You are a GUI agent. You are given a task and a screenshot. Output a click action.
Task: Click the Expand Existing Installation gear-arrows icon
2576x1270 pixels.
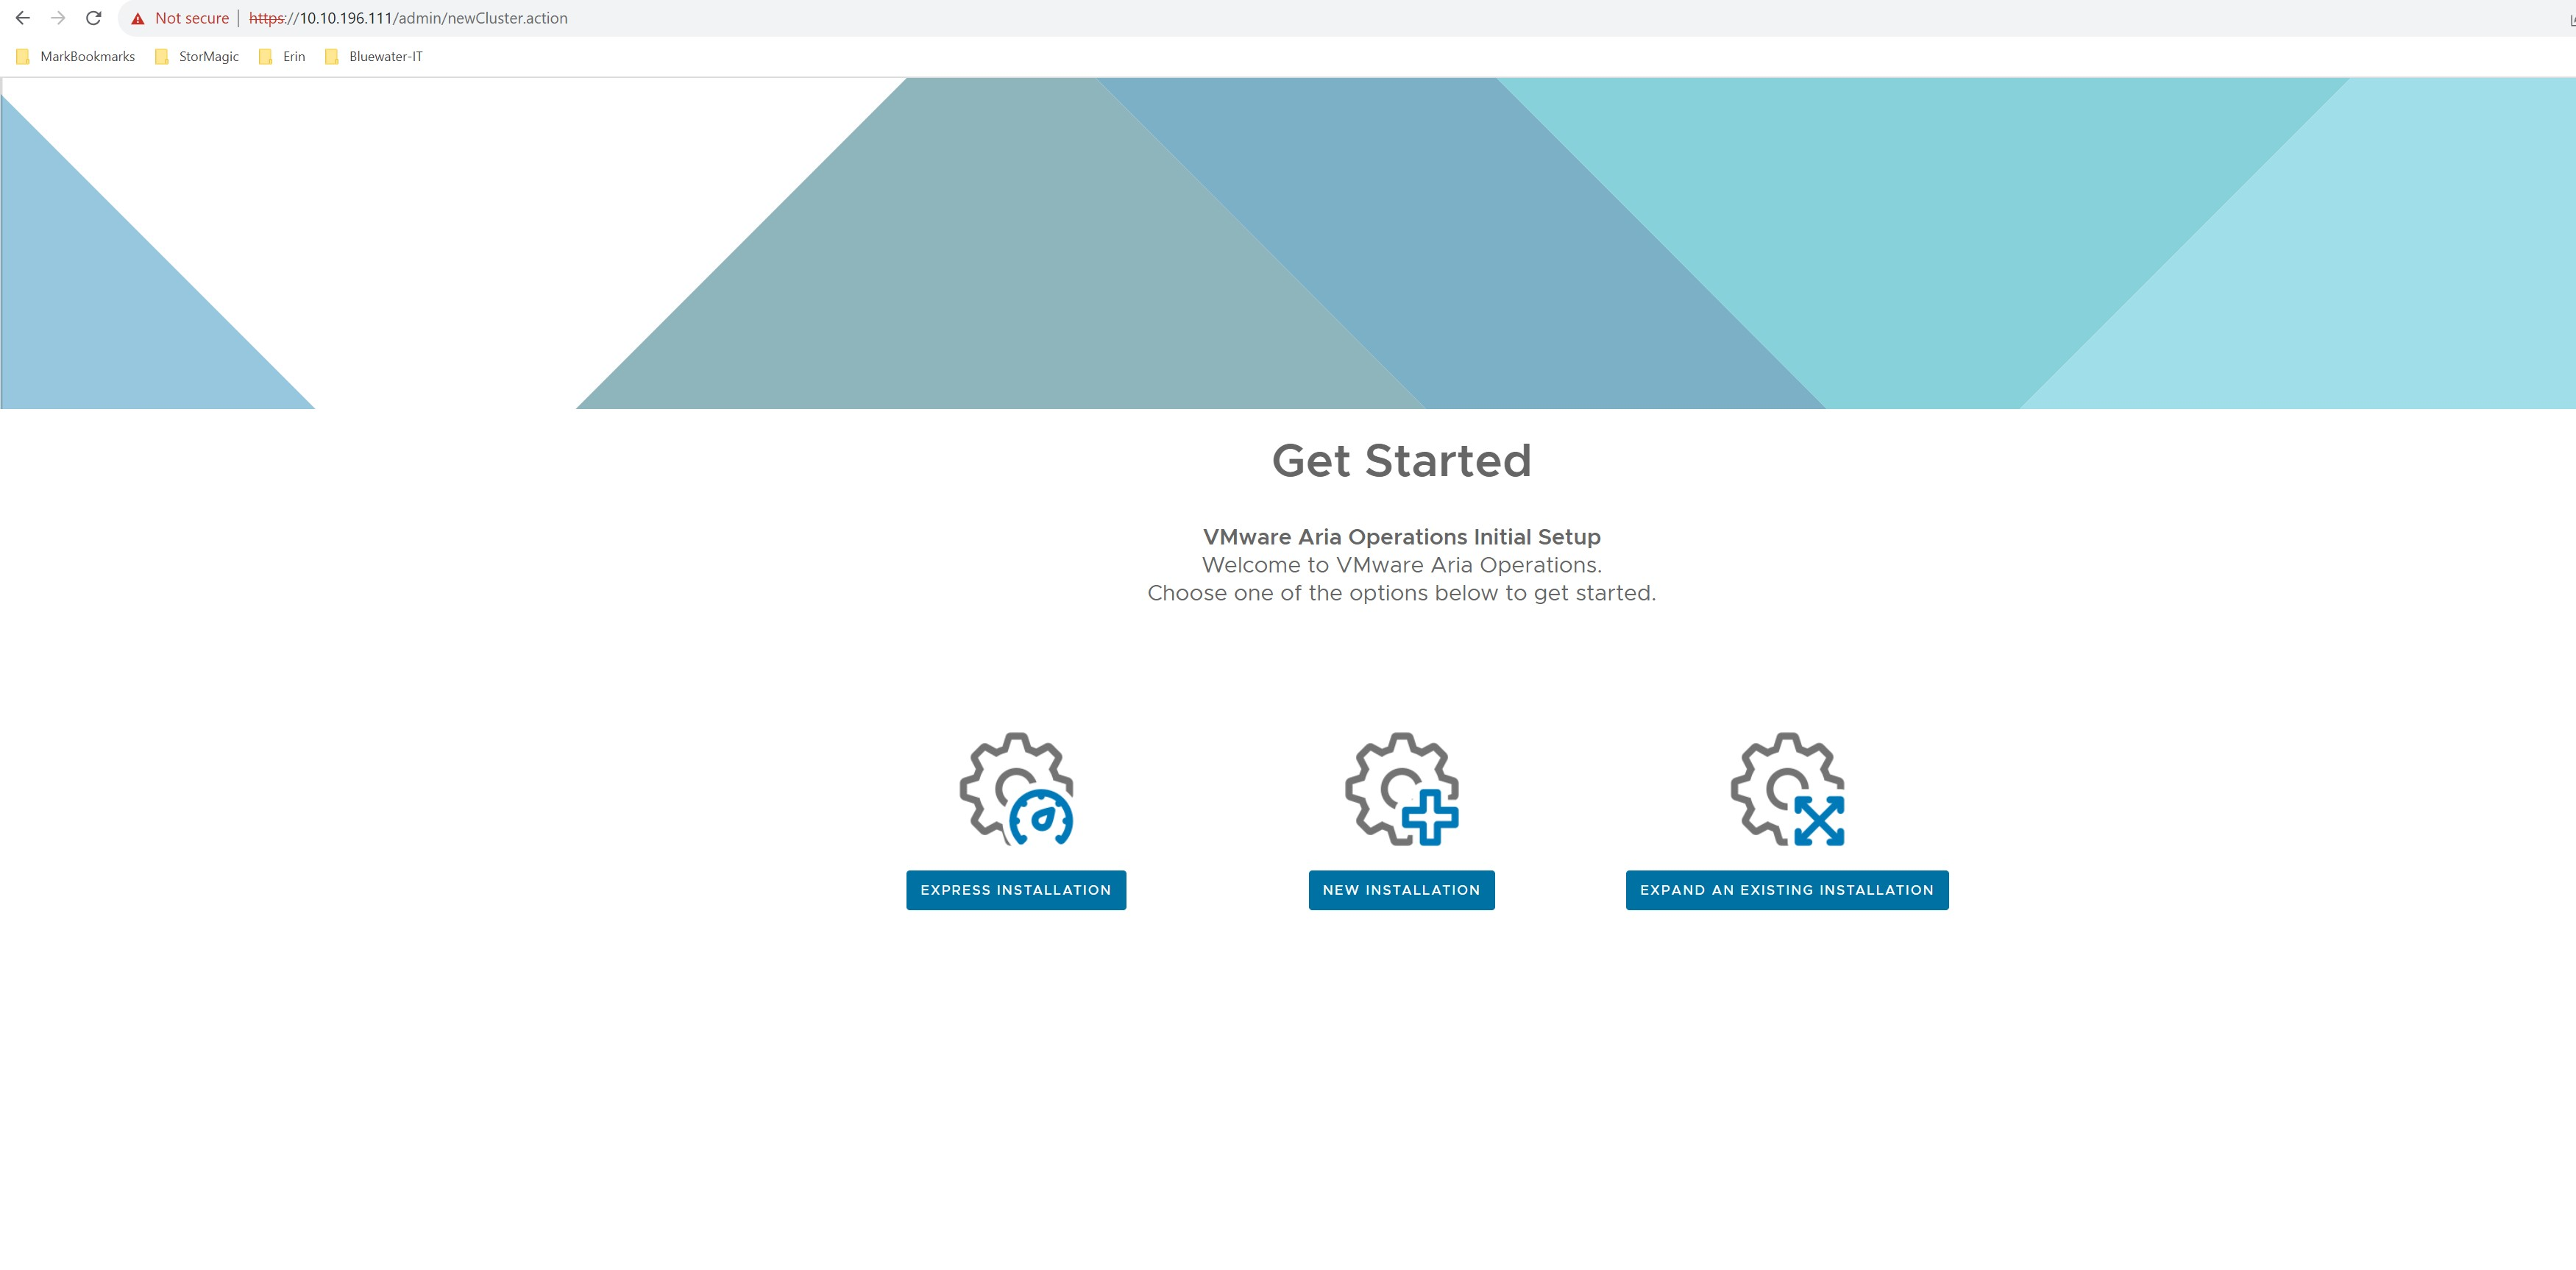(x=1787, y=789)
